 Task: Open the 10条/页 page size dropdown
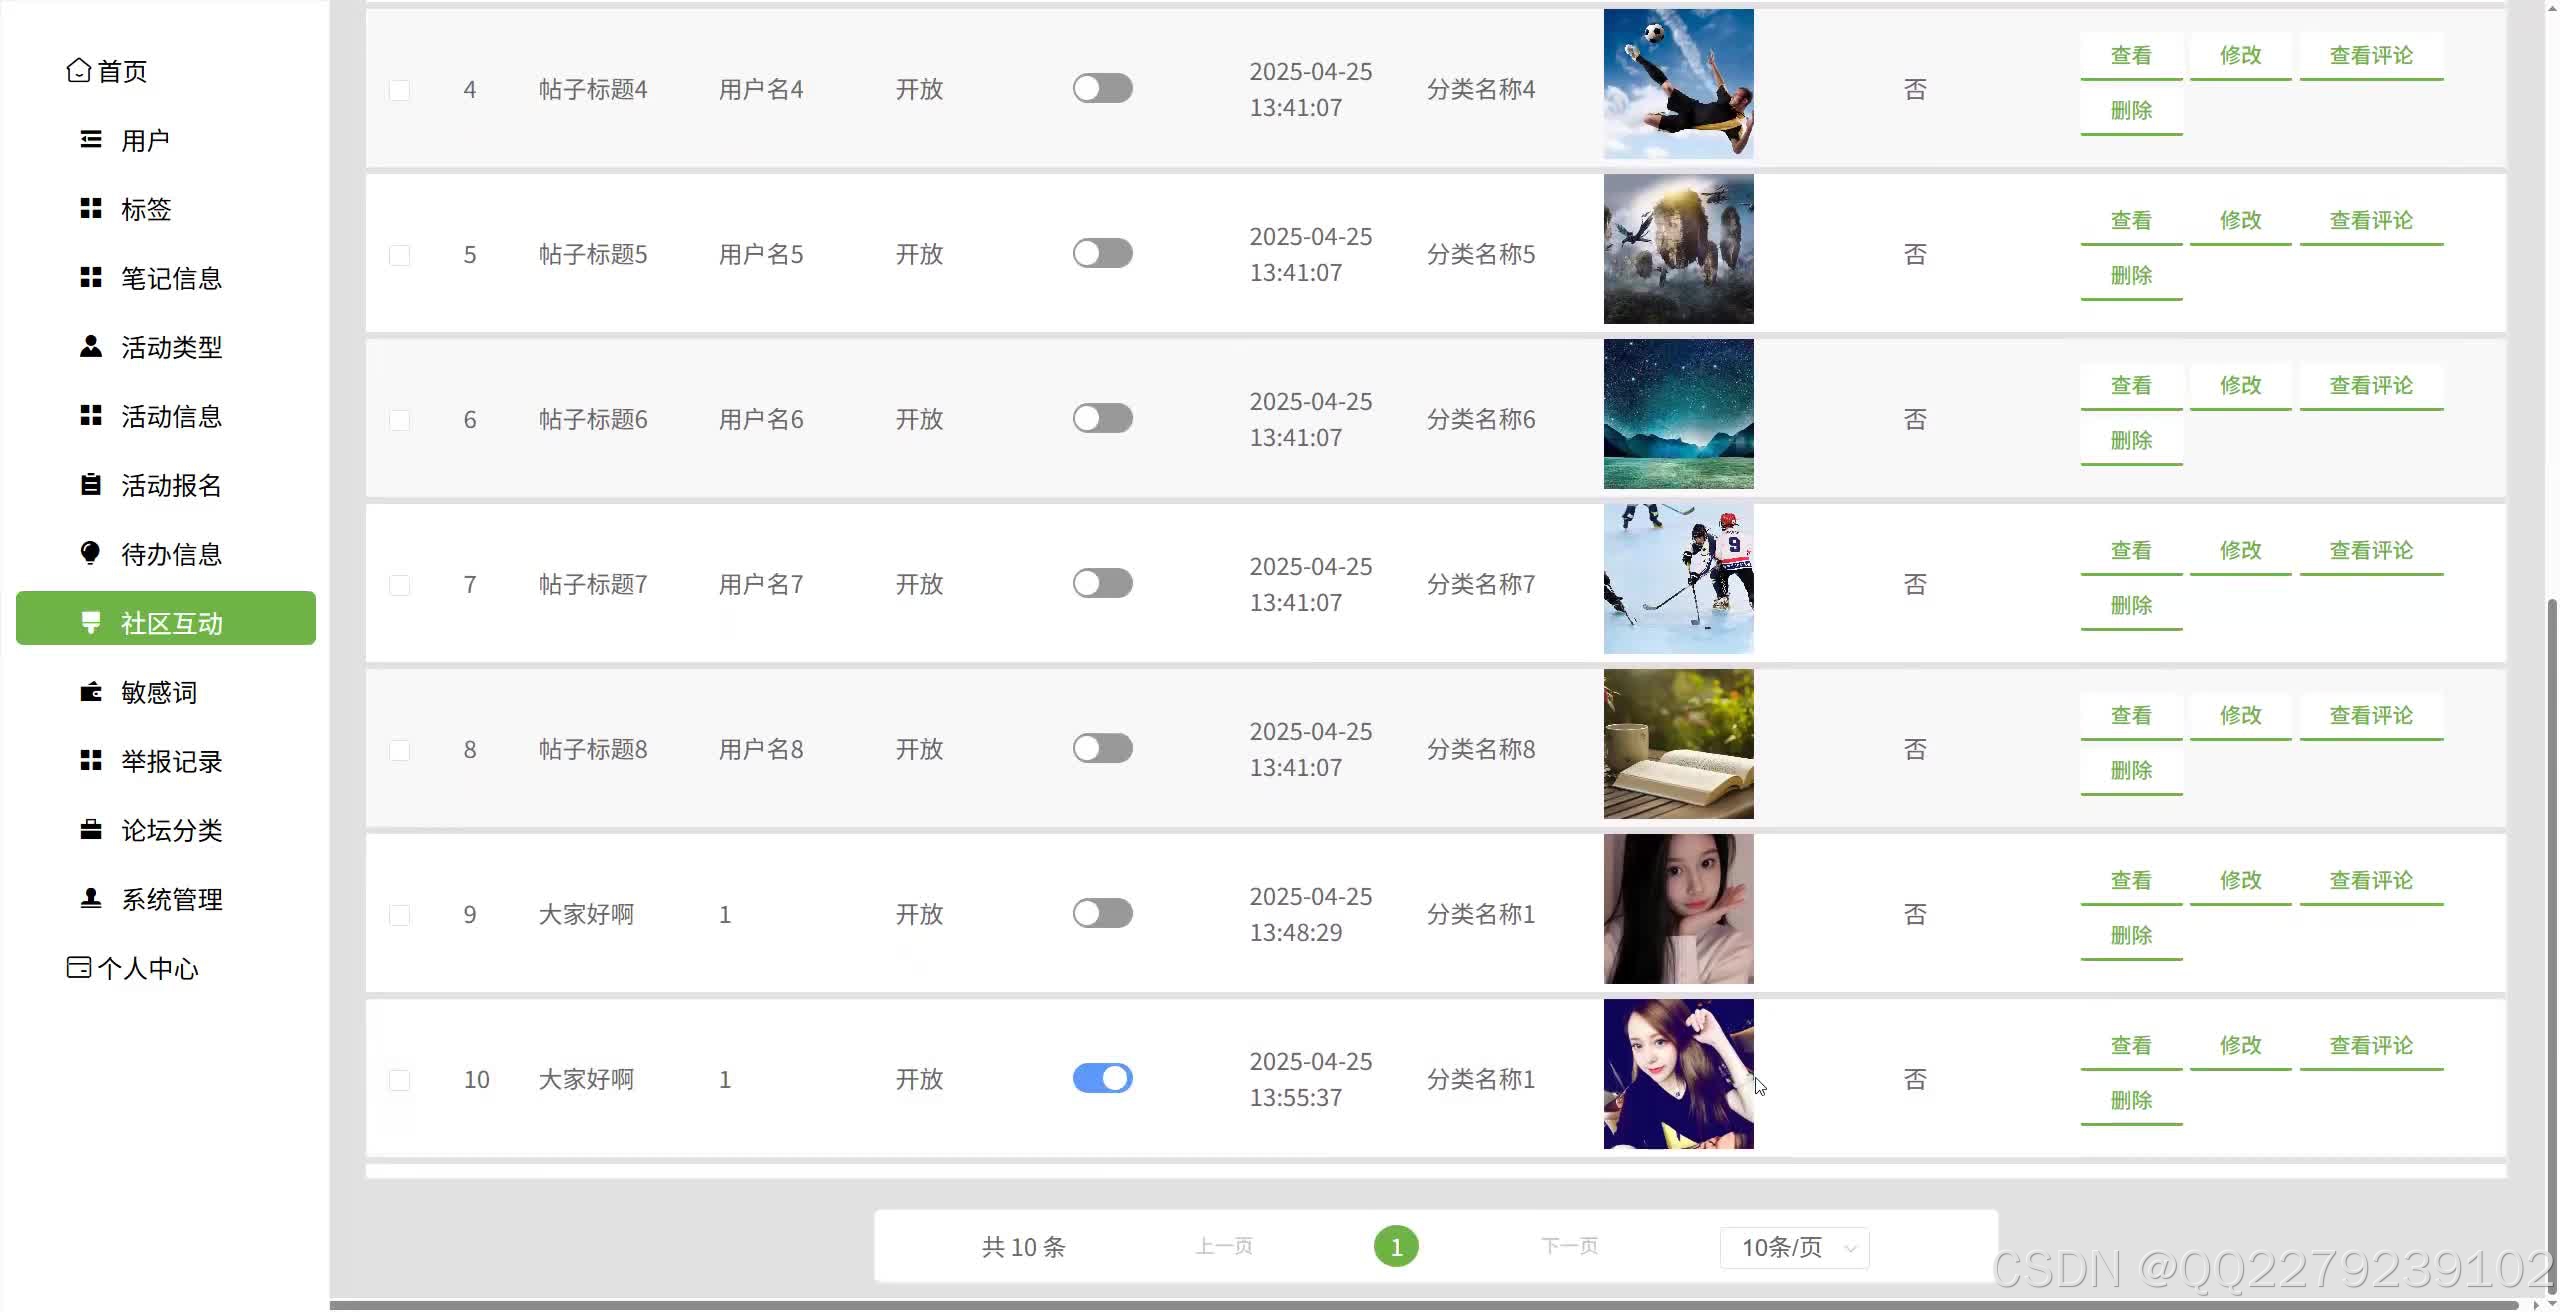click(x=1794, y=1247)
